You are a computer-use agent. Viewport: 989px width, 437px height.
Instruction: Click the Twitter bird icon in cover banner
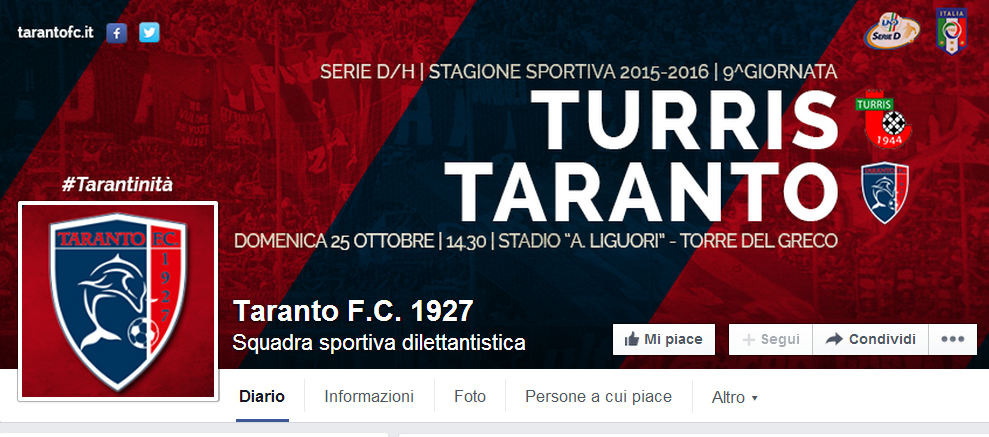[x=149, y=33]
